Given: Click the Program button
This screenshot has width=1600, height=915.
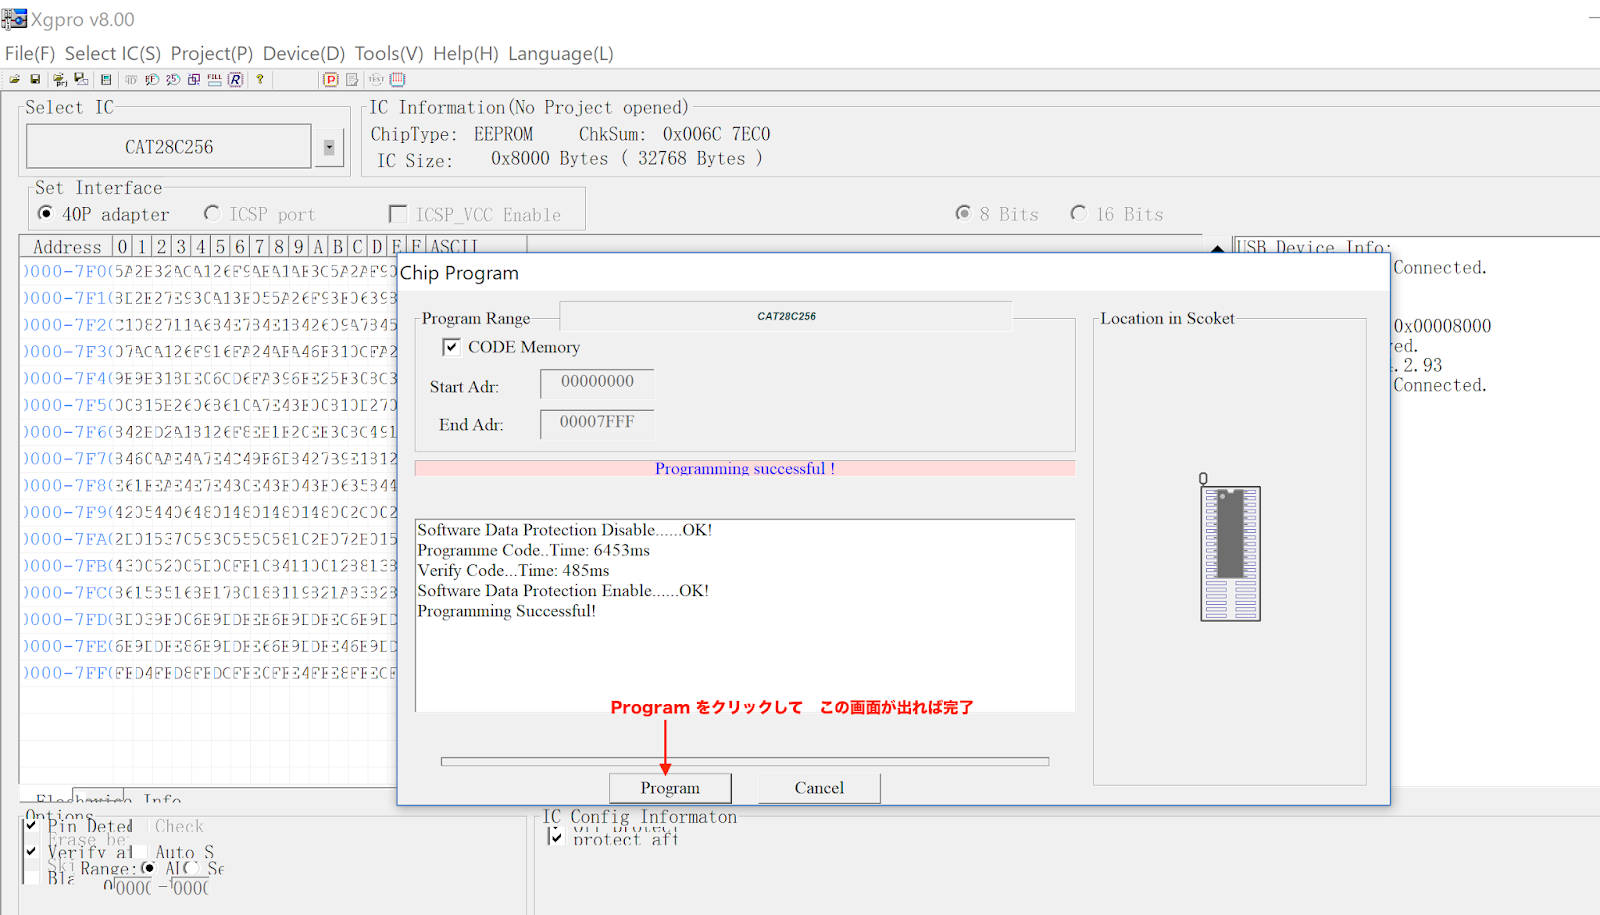Looking at the screenshot, I should click(x=669, y=787).
